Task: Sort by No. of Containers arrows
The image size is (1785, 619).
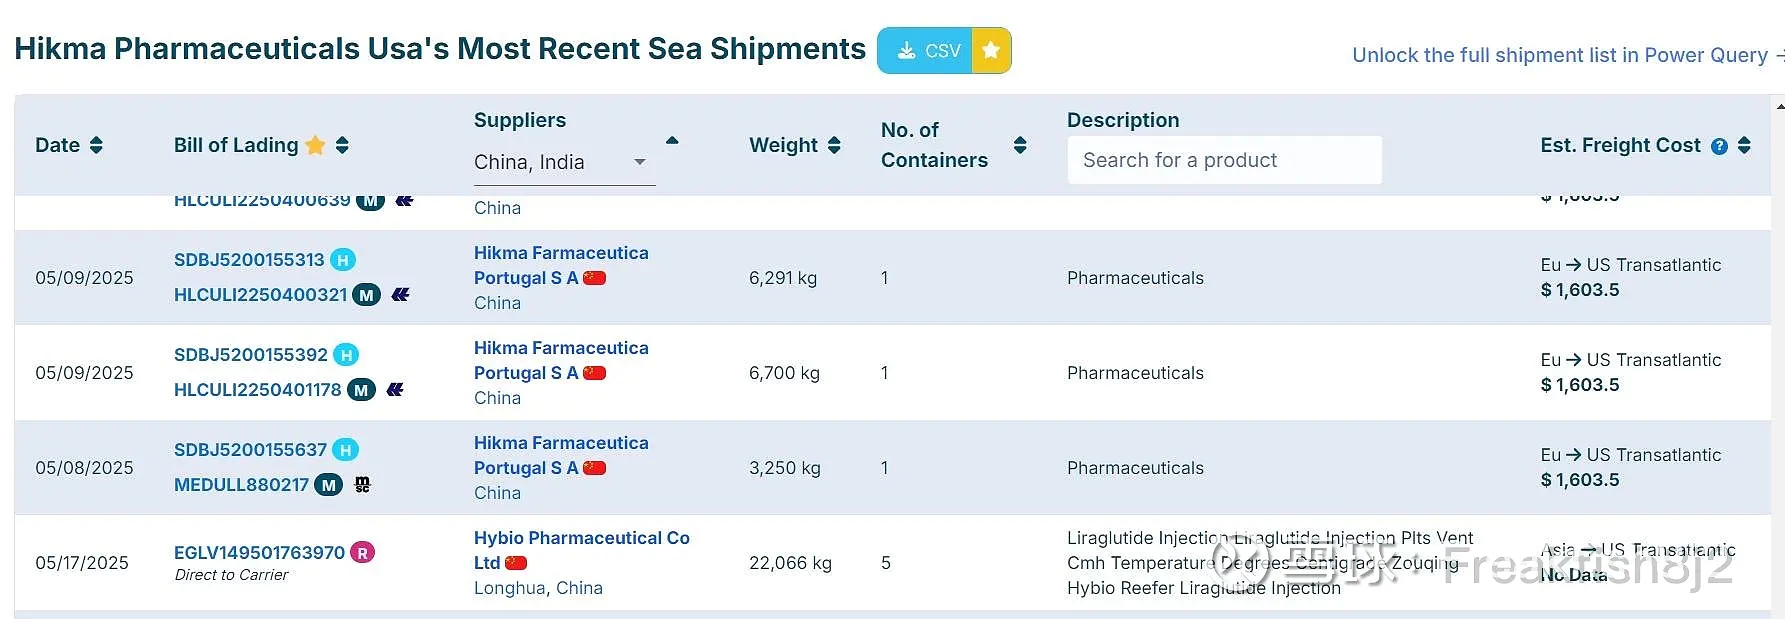Action: pyautogui.click(x=1020, y=145)
